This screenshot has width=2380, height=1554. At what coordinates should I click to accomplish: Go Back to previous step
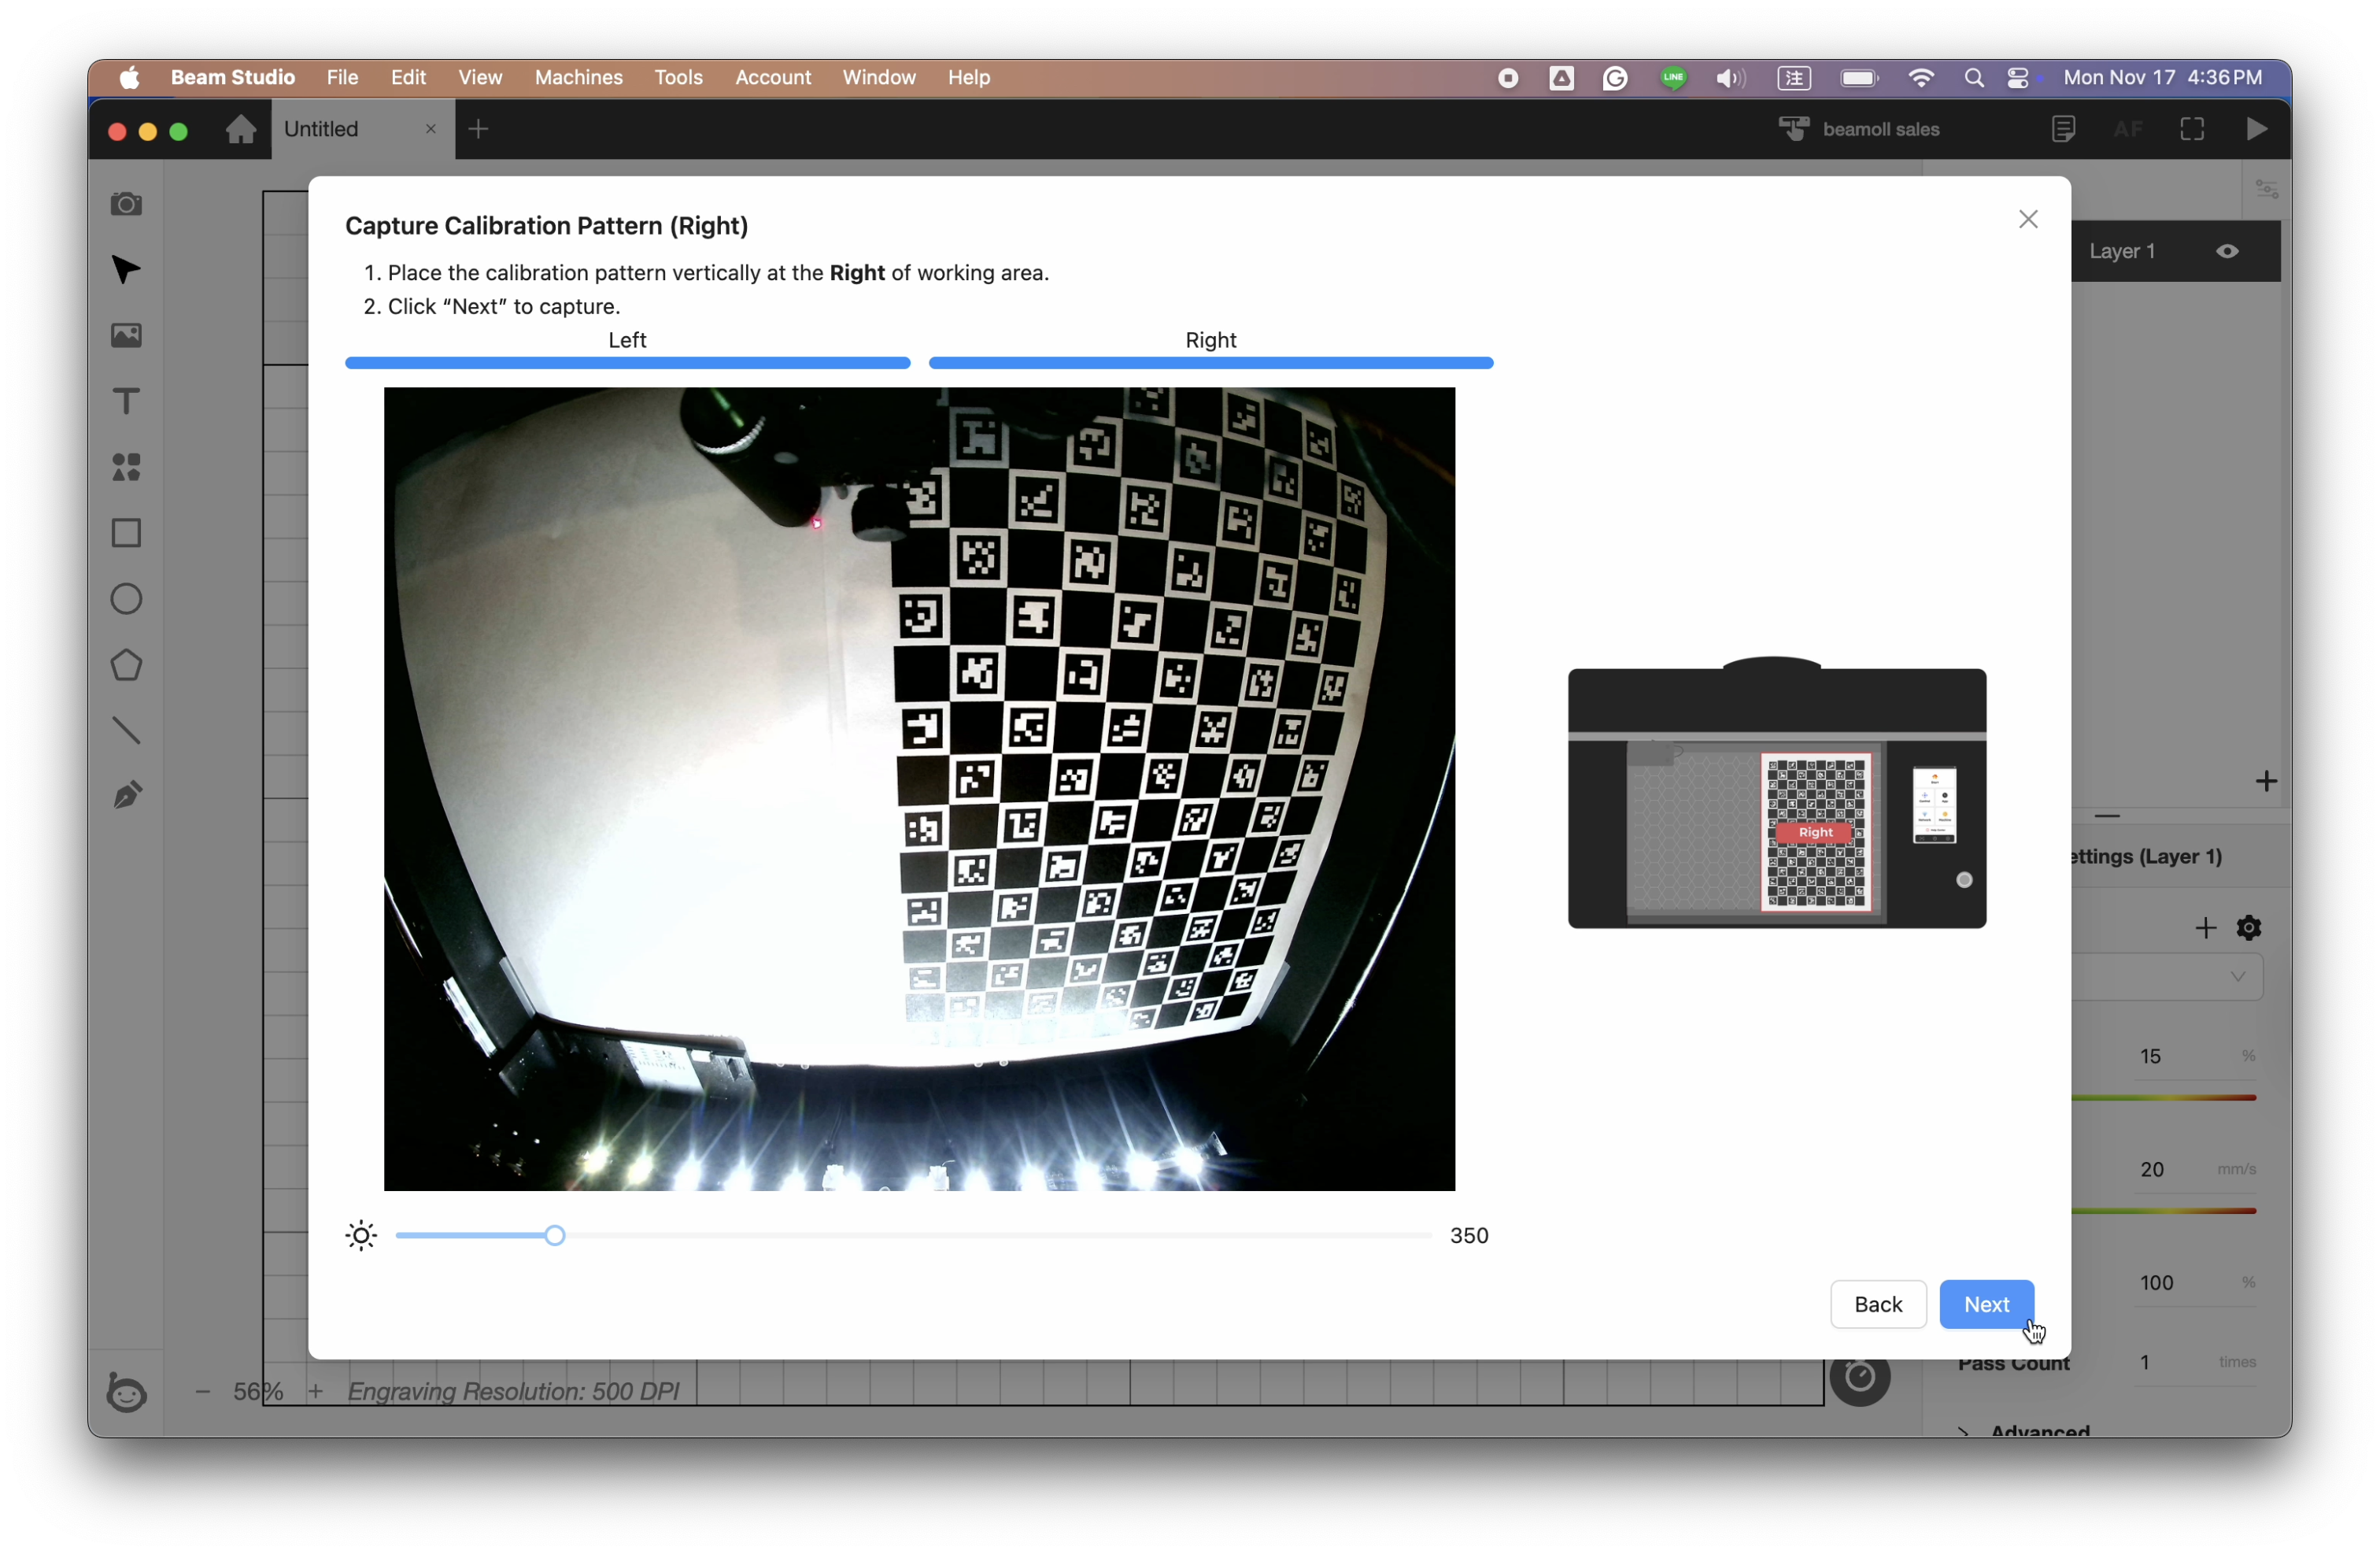tap(1878, 1304)
